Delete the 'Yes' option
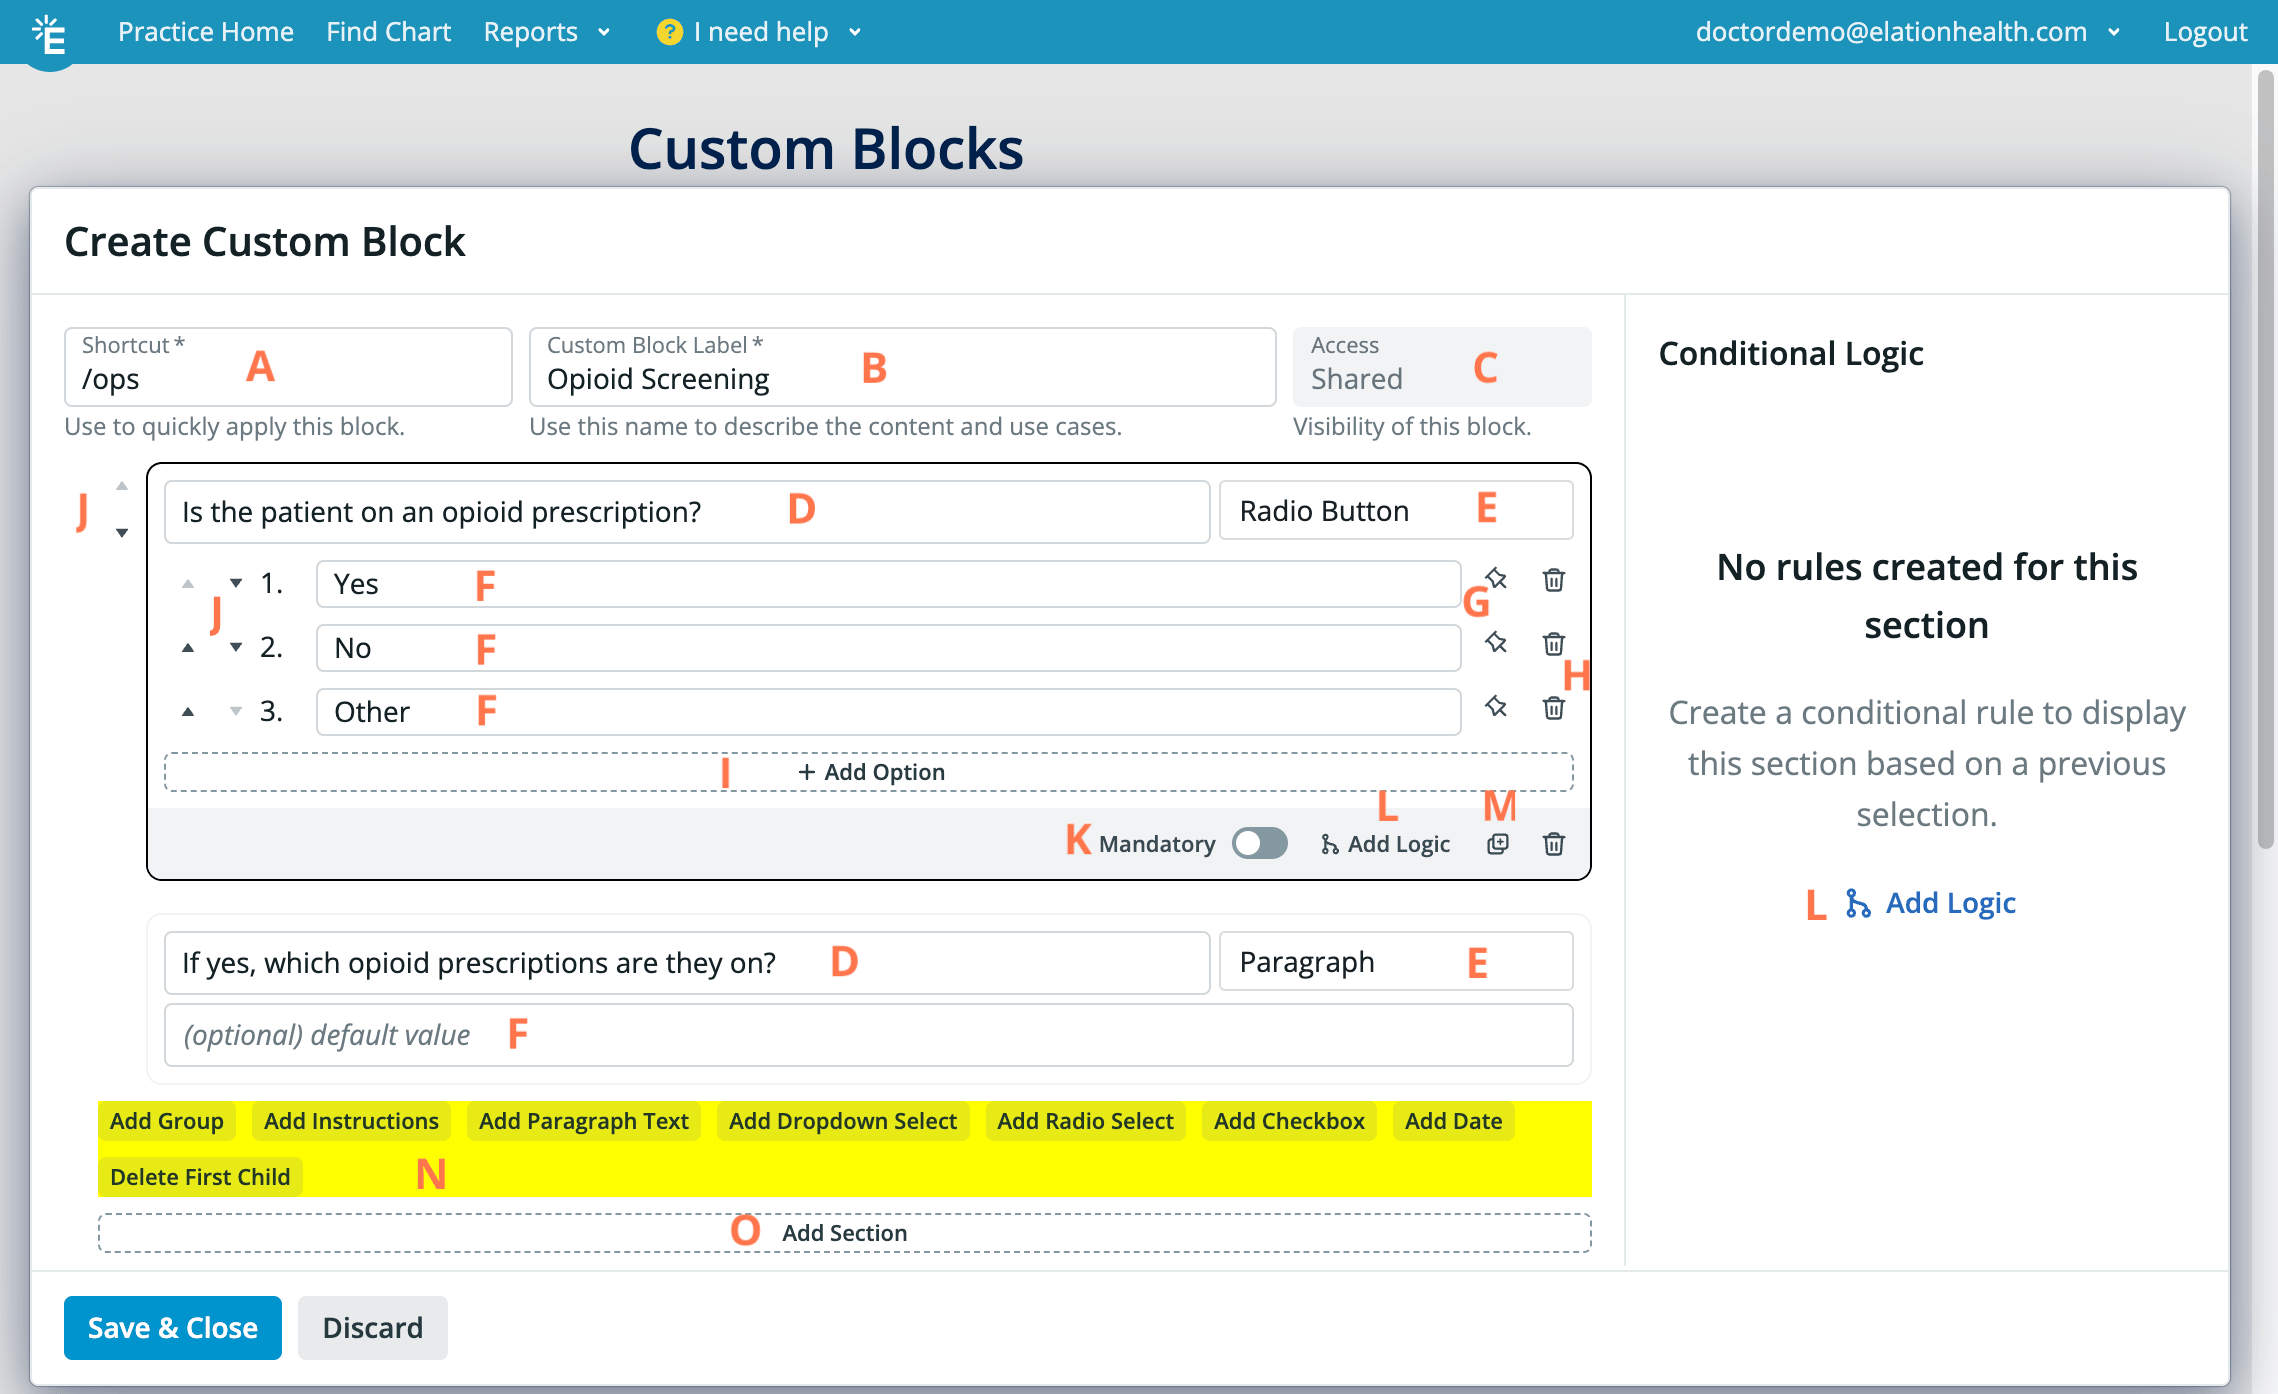The width and height of the screenshot is (2278, 1394). [x=1554, y=580]
